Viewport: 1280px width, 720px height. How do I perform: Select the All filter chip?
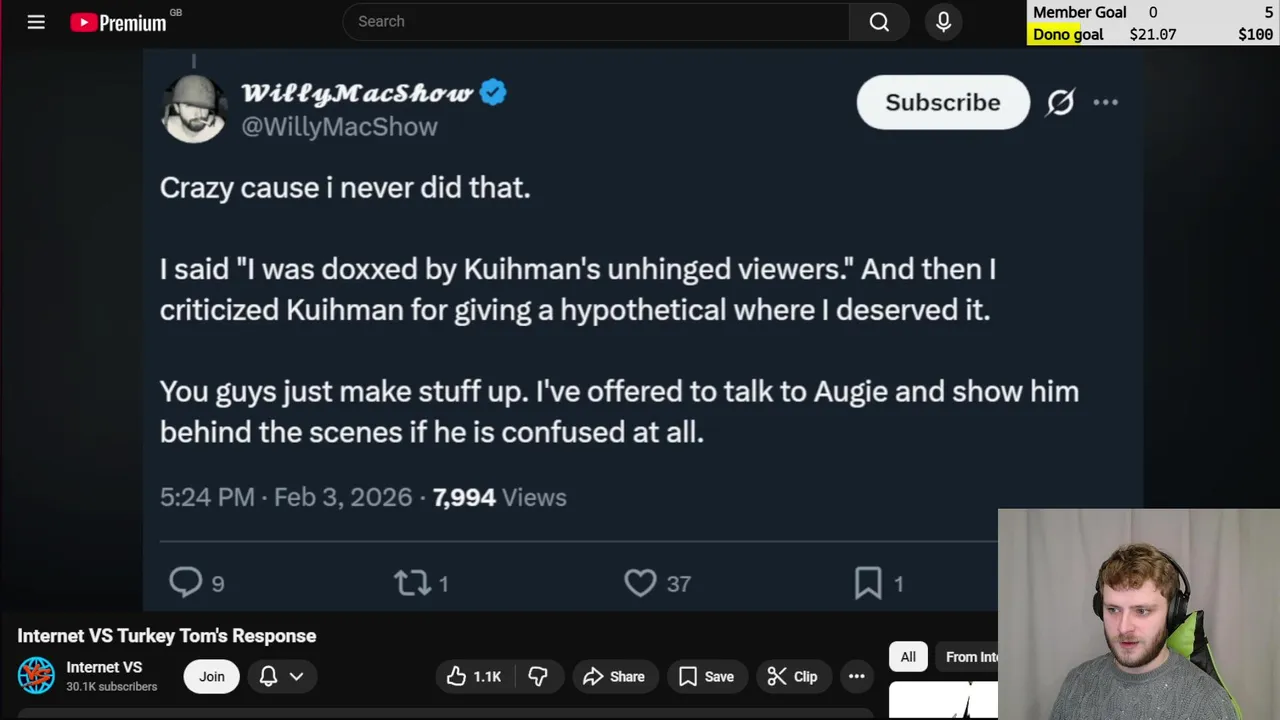[908, 657]
